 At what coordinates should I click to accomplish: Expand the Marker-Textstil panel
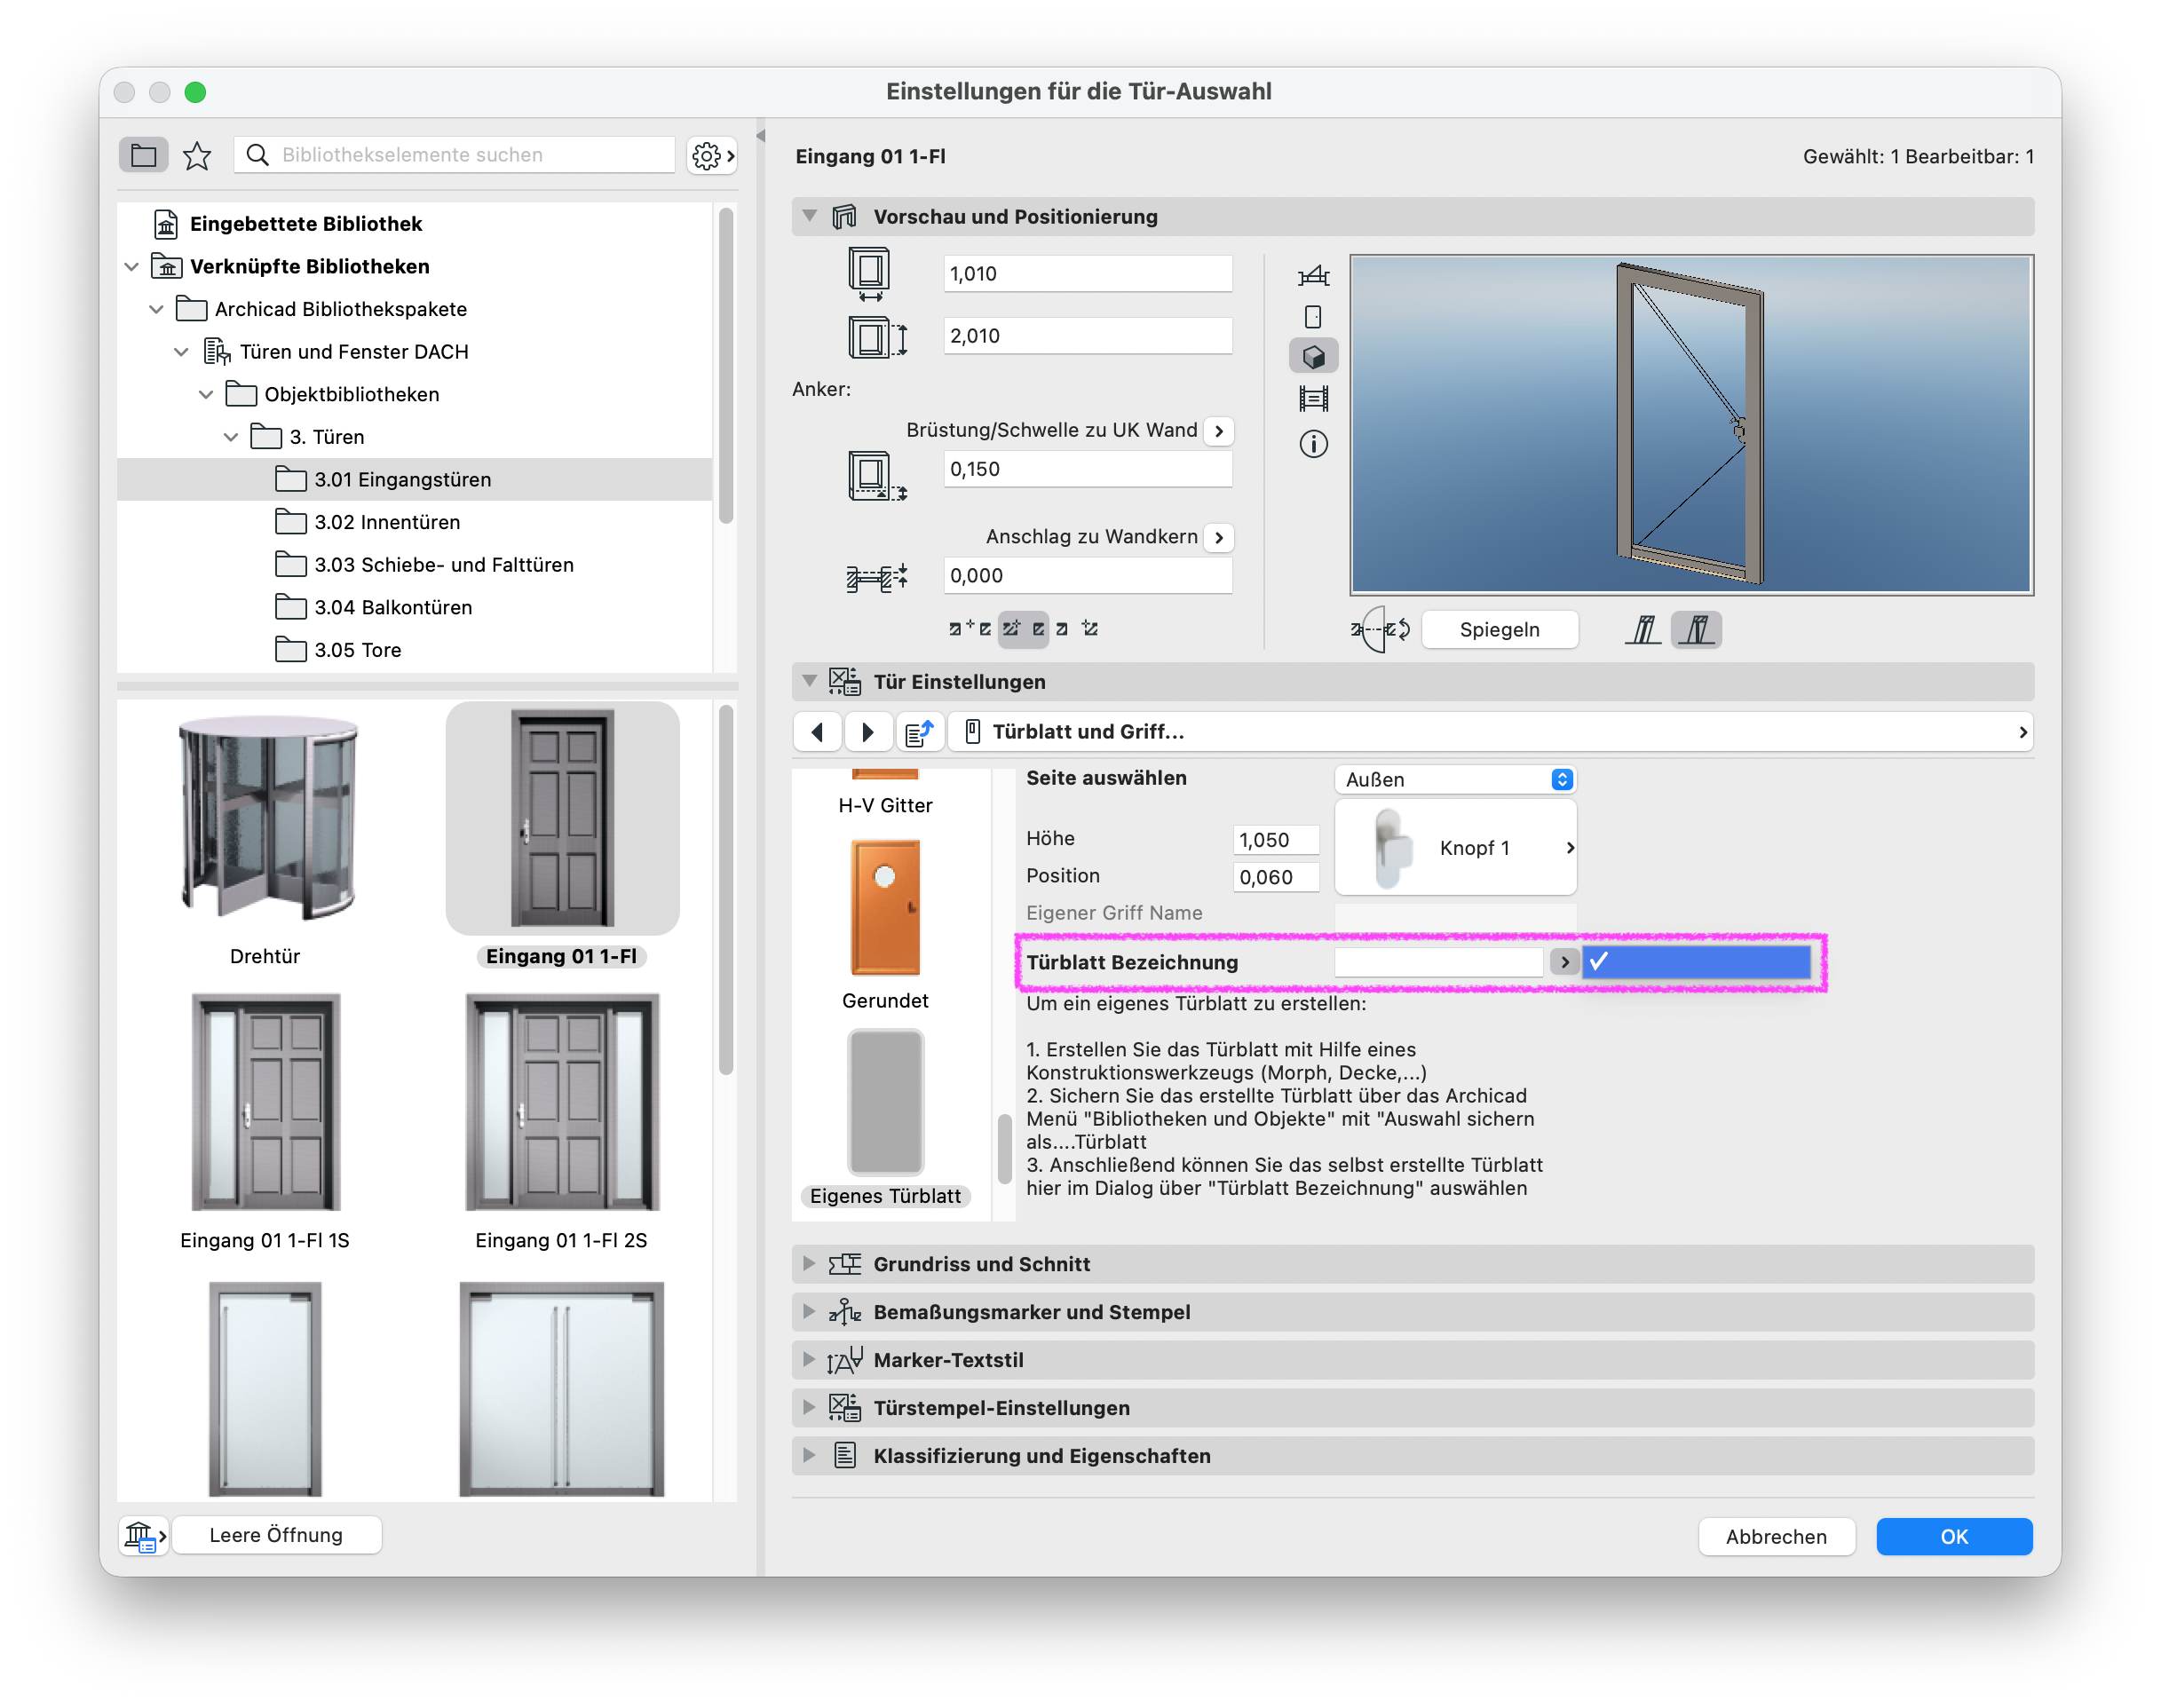click(x=810, y=1360)
